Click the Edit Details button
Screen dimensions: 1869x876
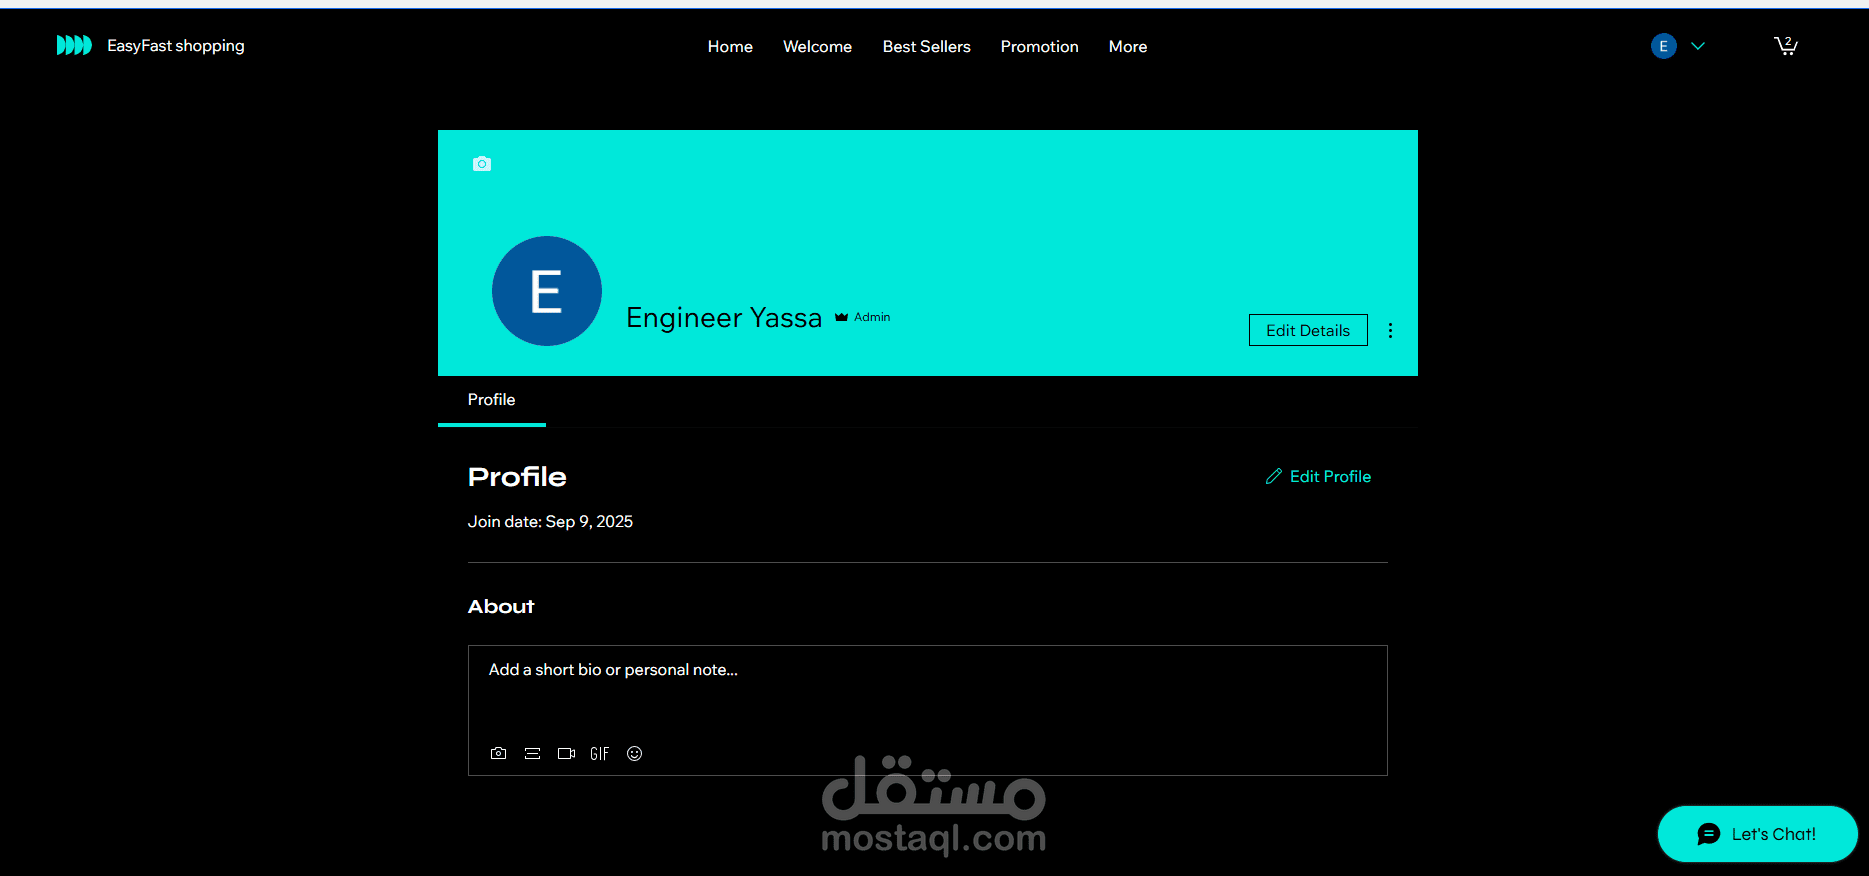pos(1308,330)
